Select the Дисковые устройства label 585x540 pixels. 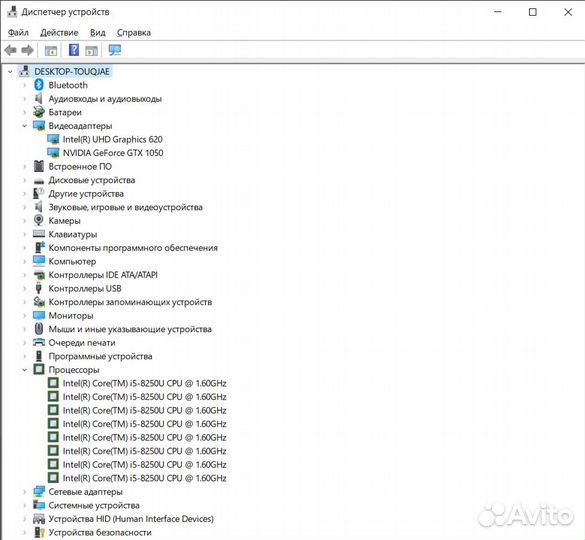tap(91, 180)
